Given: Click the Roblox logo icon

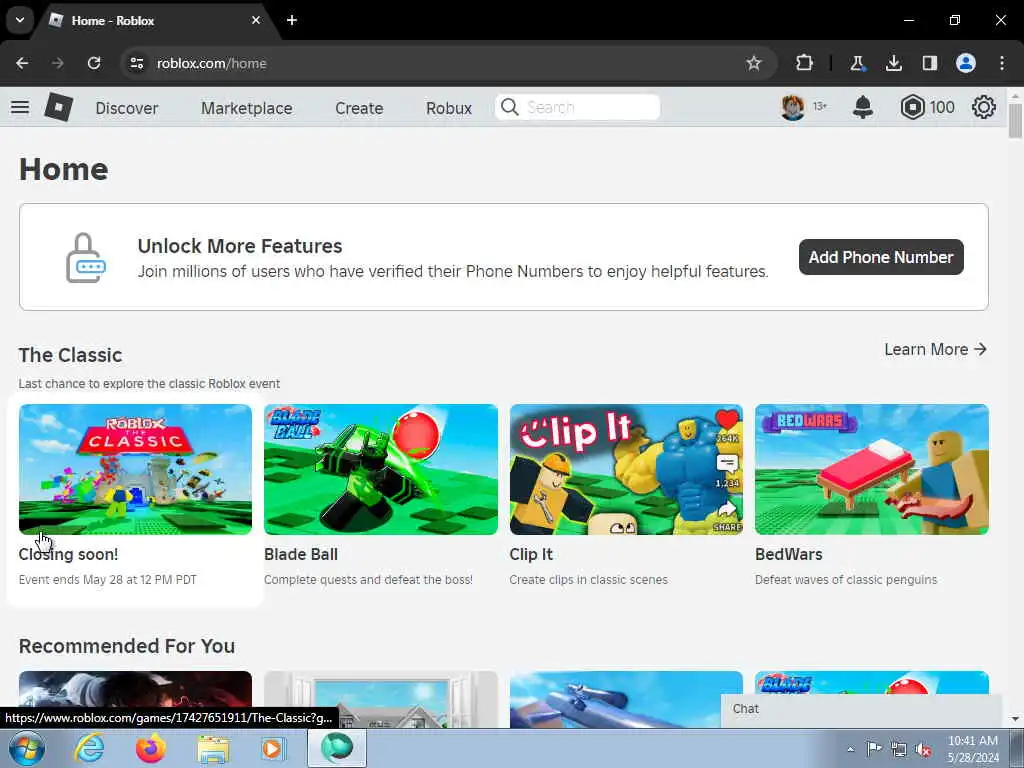Looking at the screenshot, I should point(59,107).
